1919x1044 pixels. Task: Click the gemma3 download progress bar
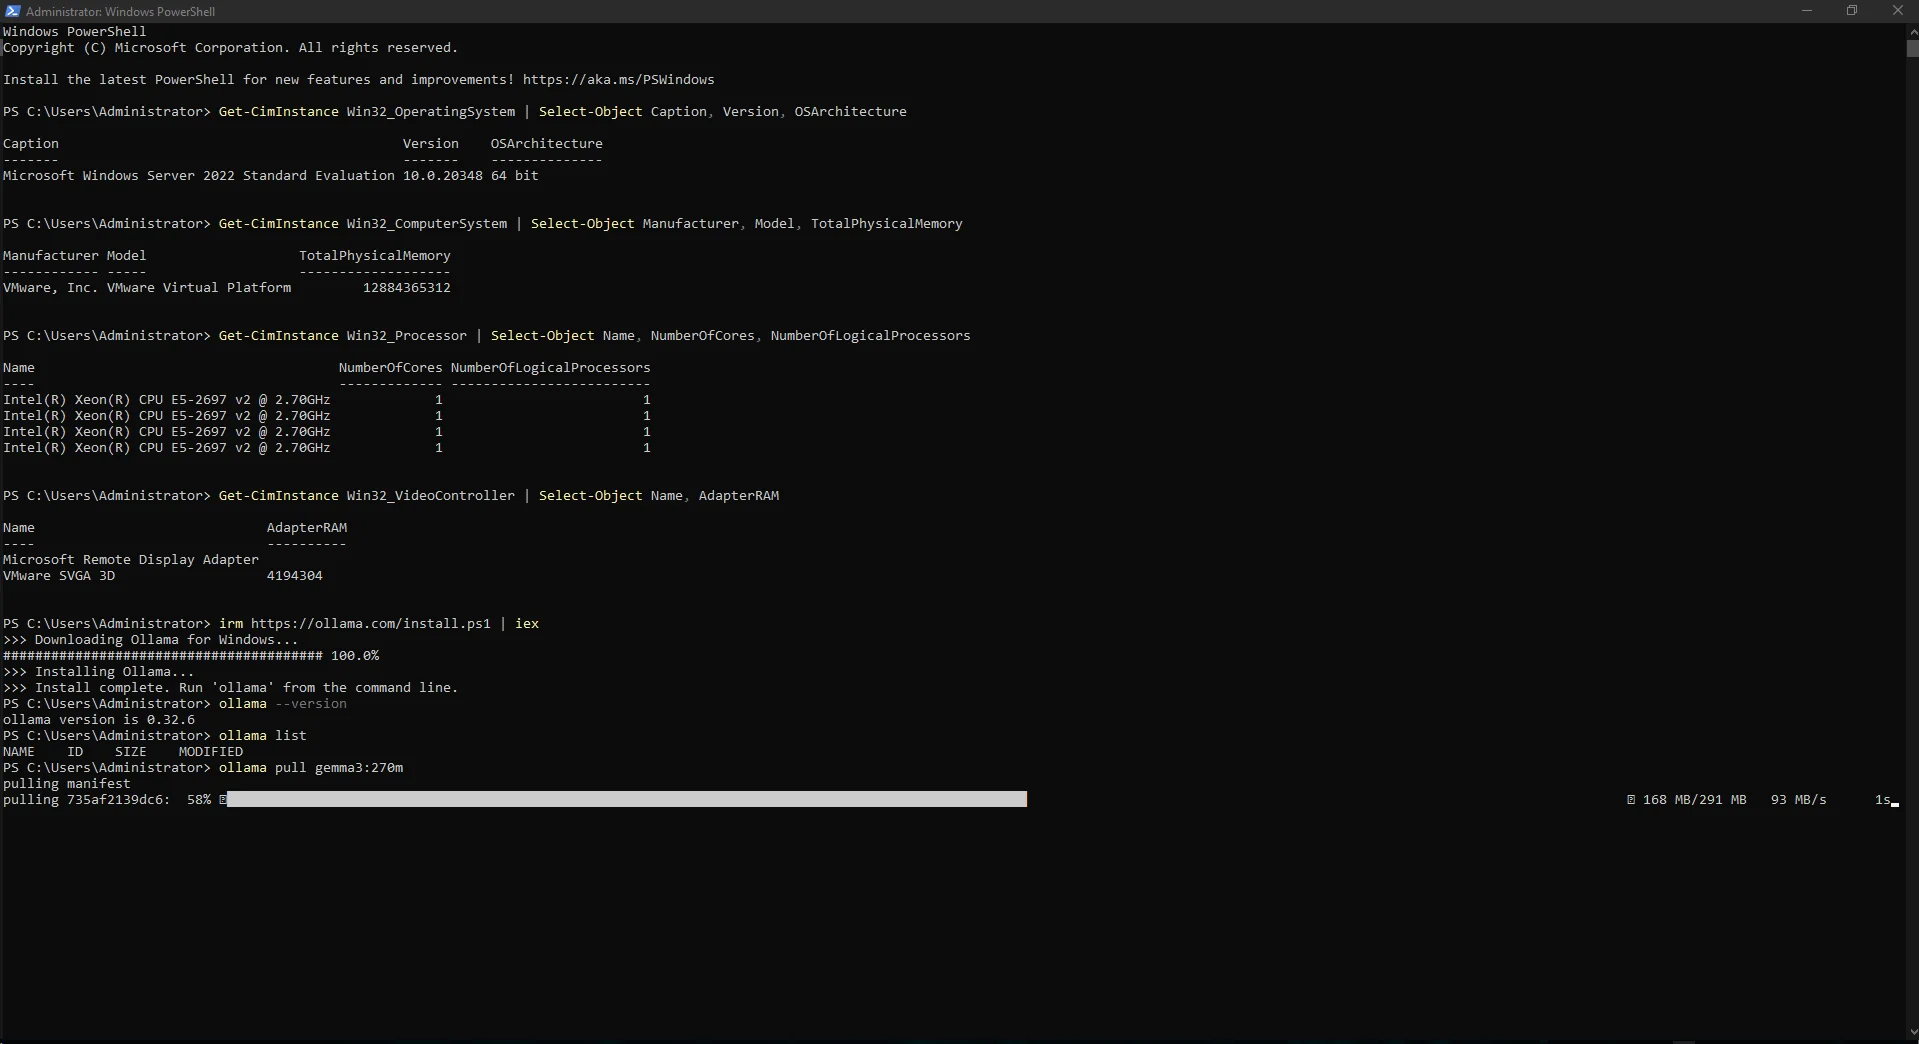click(x=627, y=799)
